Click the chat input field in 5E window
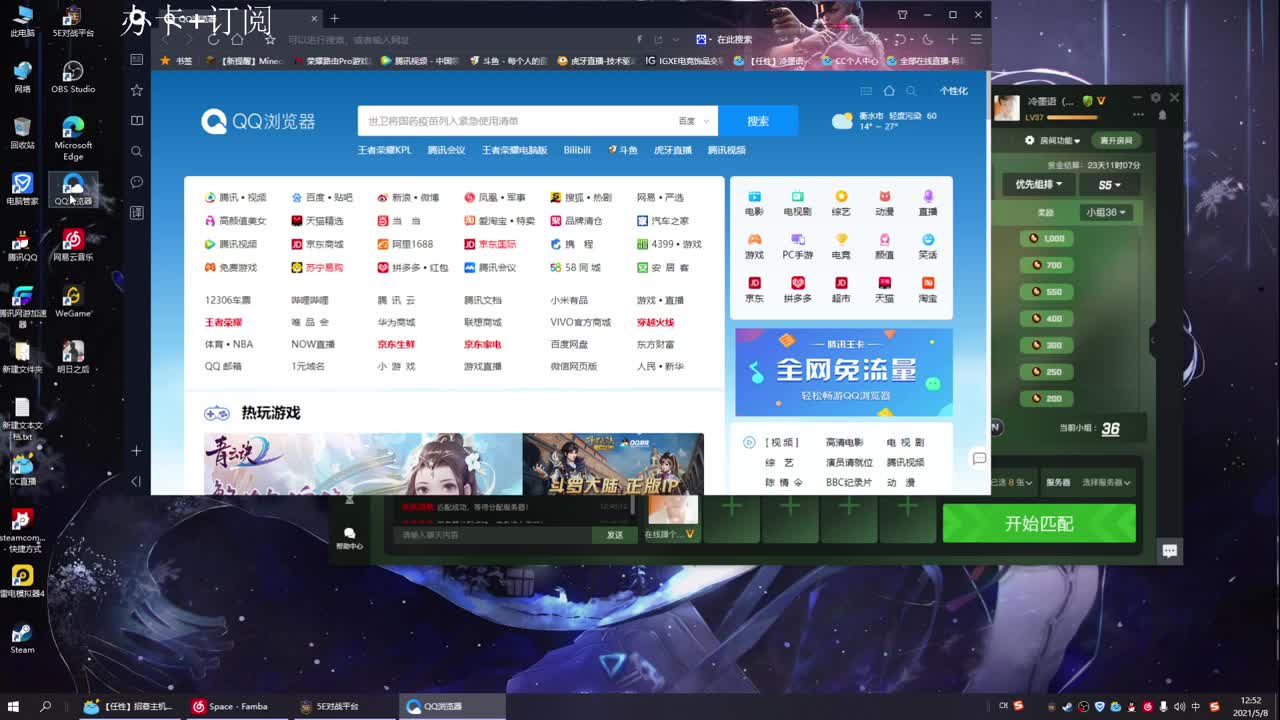This screenshot has width=1280, height=720. 494,535
